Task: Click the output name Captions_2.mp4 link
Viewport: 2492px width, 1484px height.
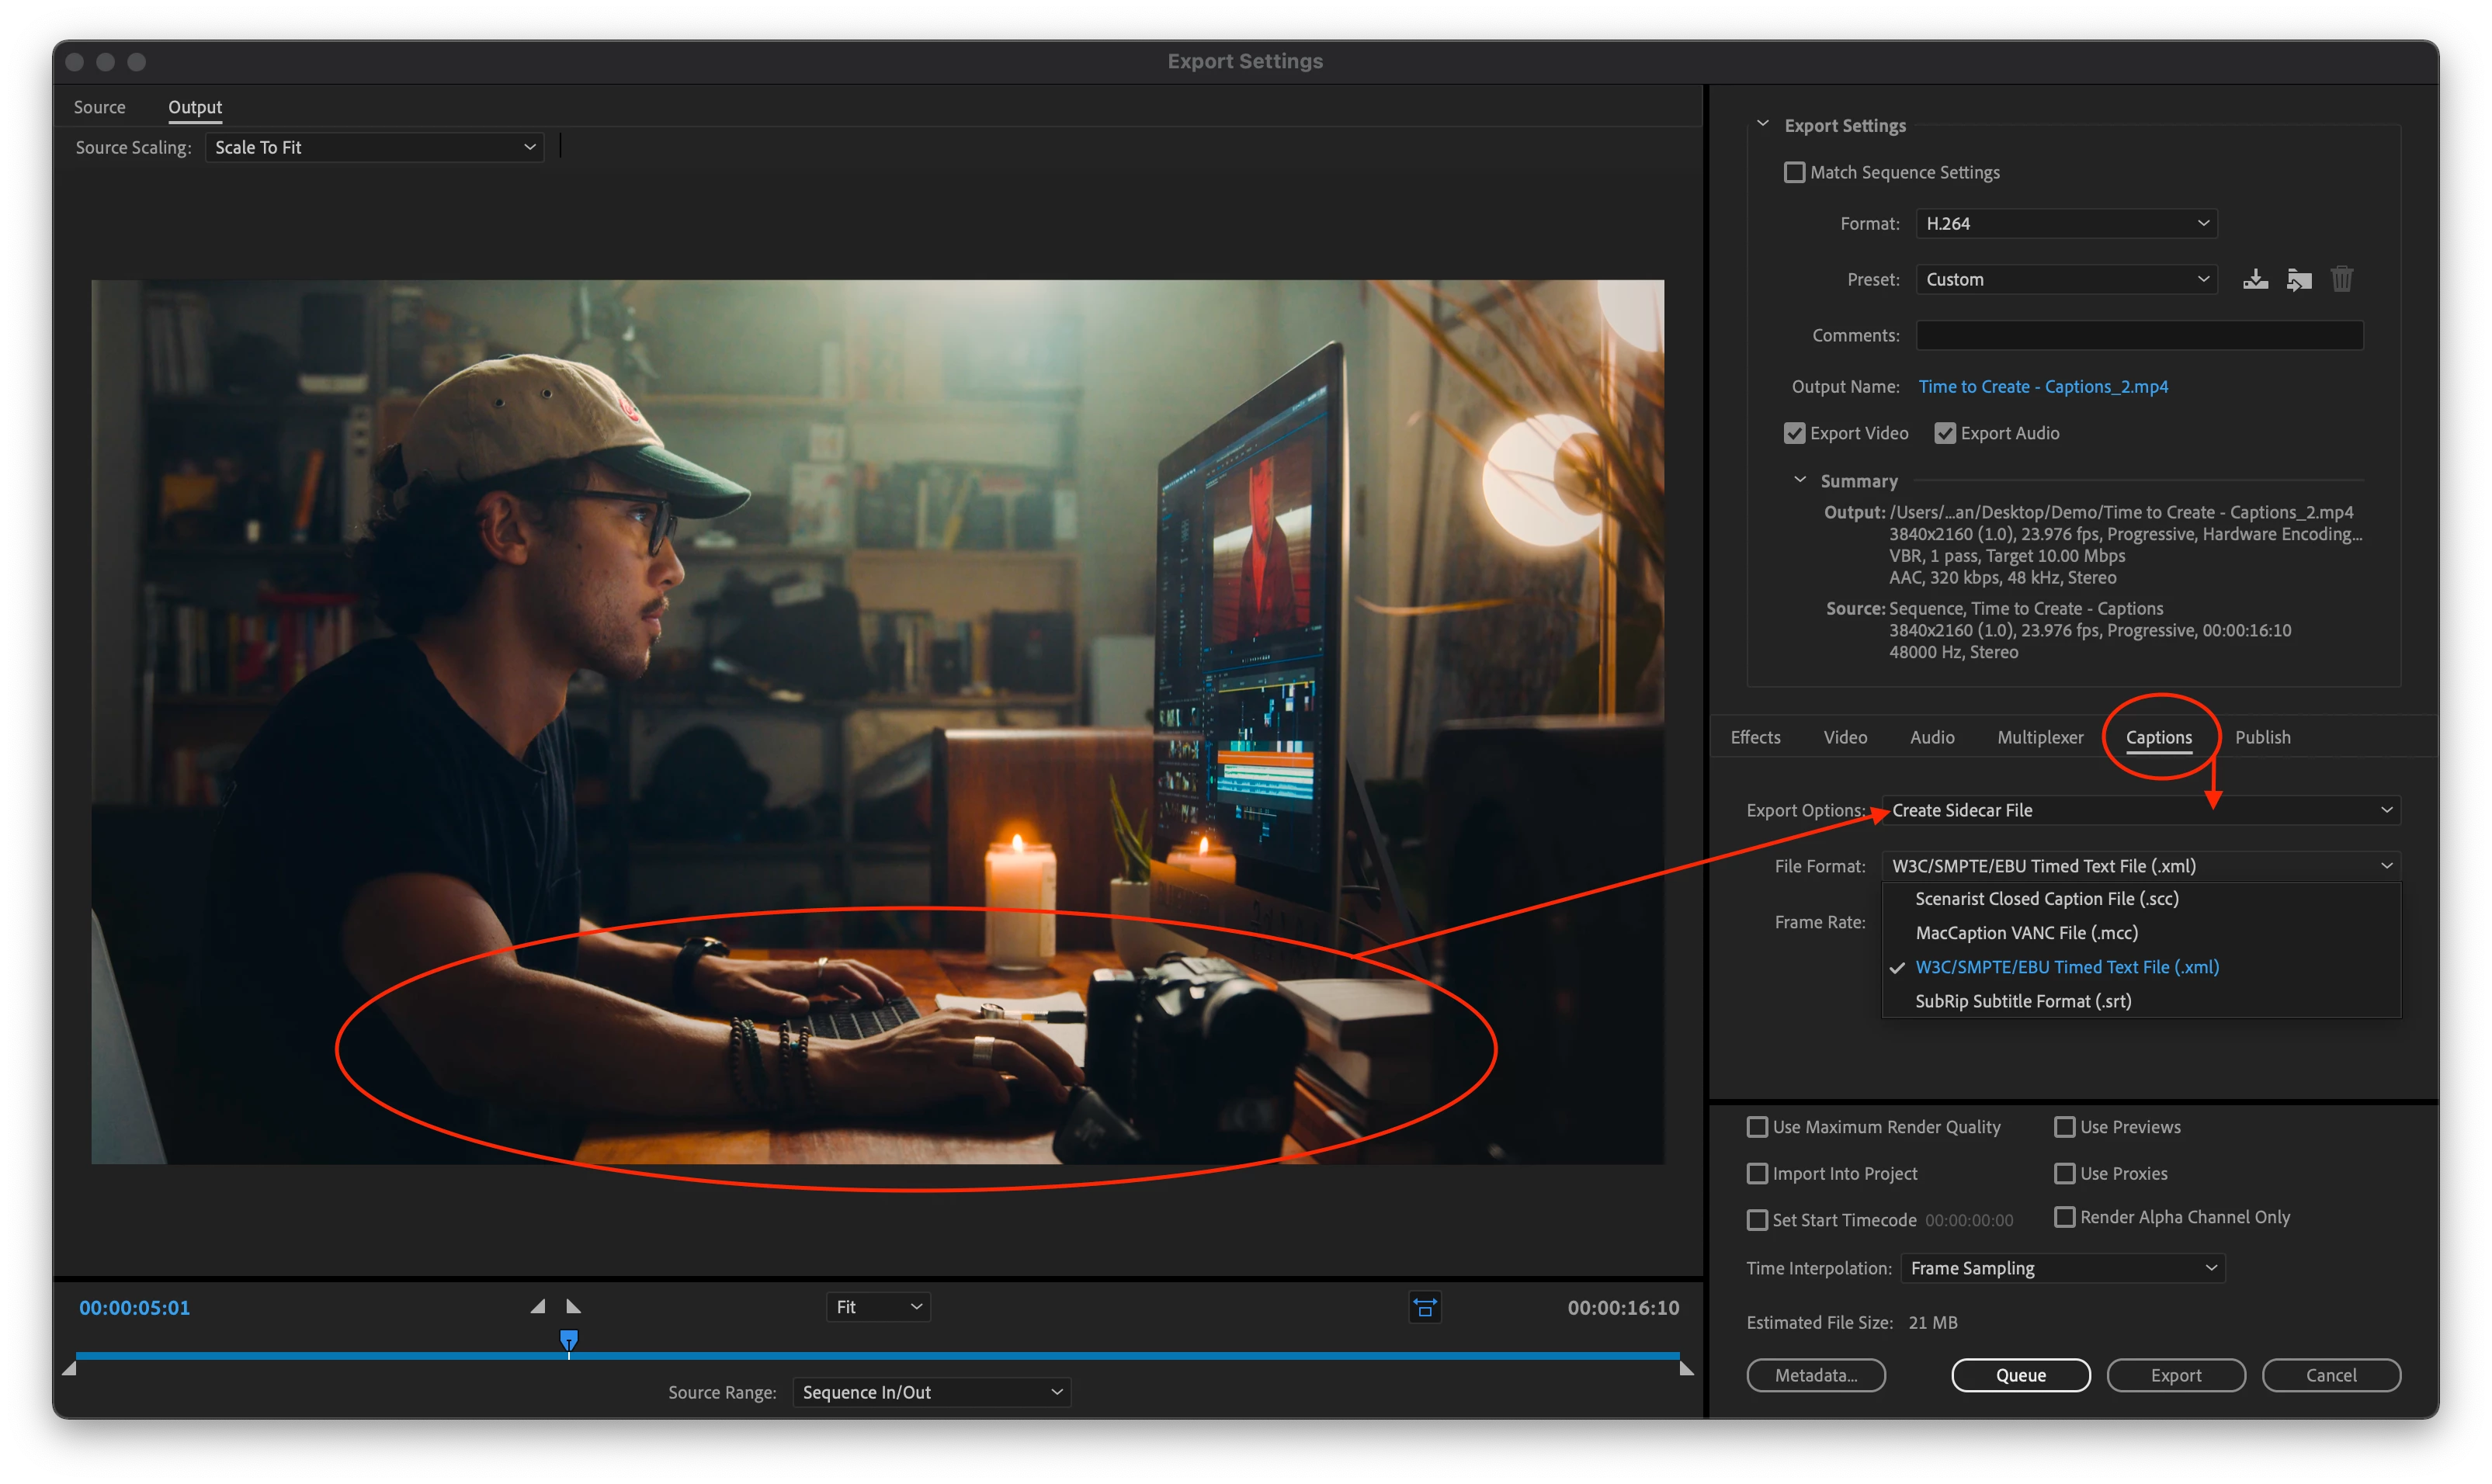Action: pos(2043,386)
